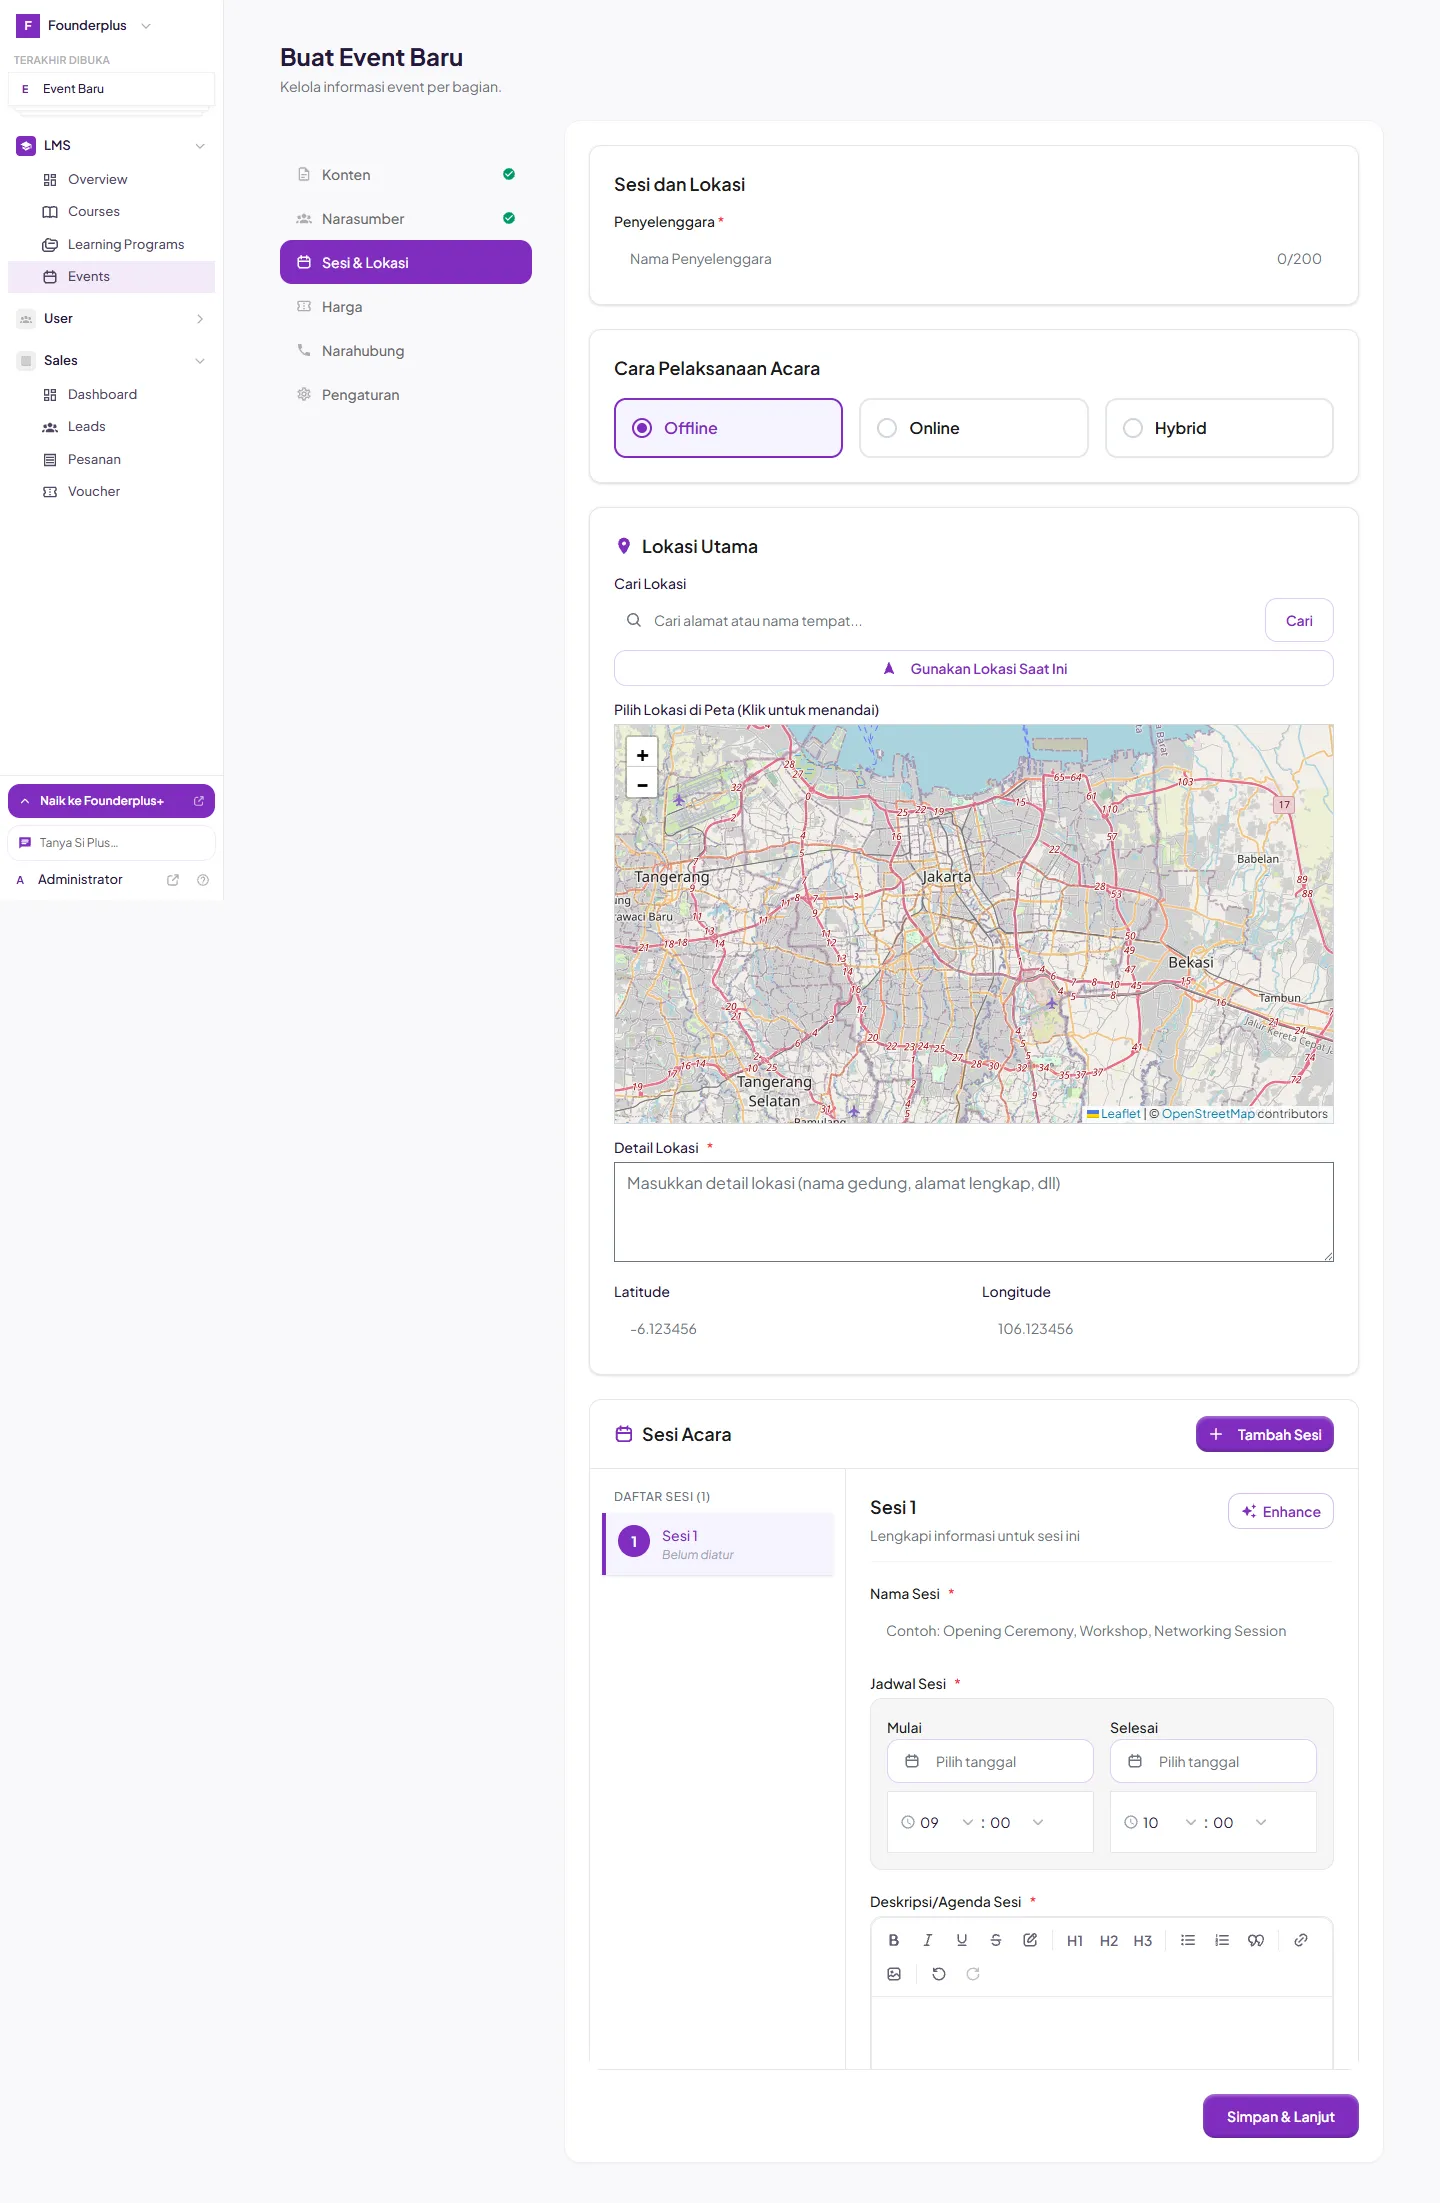Toggle bold formatting in session description editor
1440x2203 pixels.
point(894,1940)
